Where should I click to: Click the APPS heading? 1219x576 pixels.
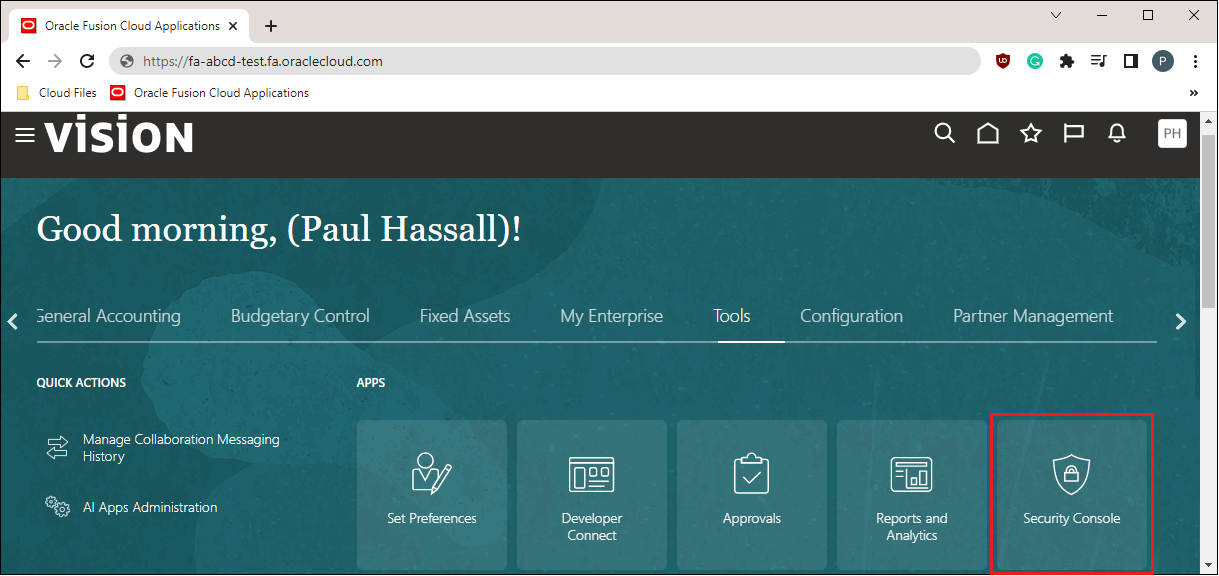[371, 383]
